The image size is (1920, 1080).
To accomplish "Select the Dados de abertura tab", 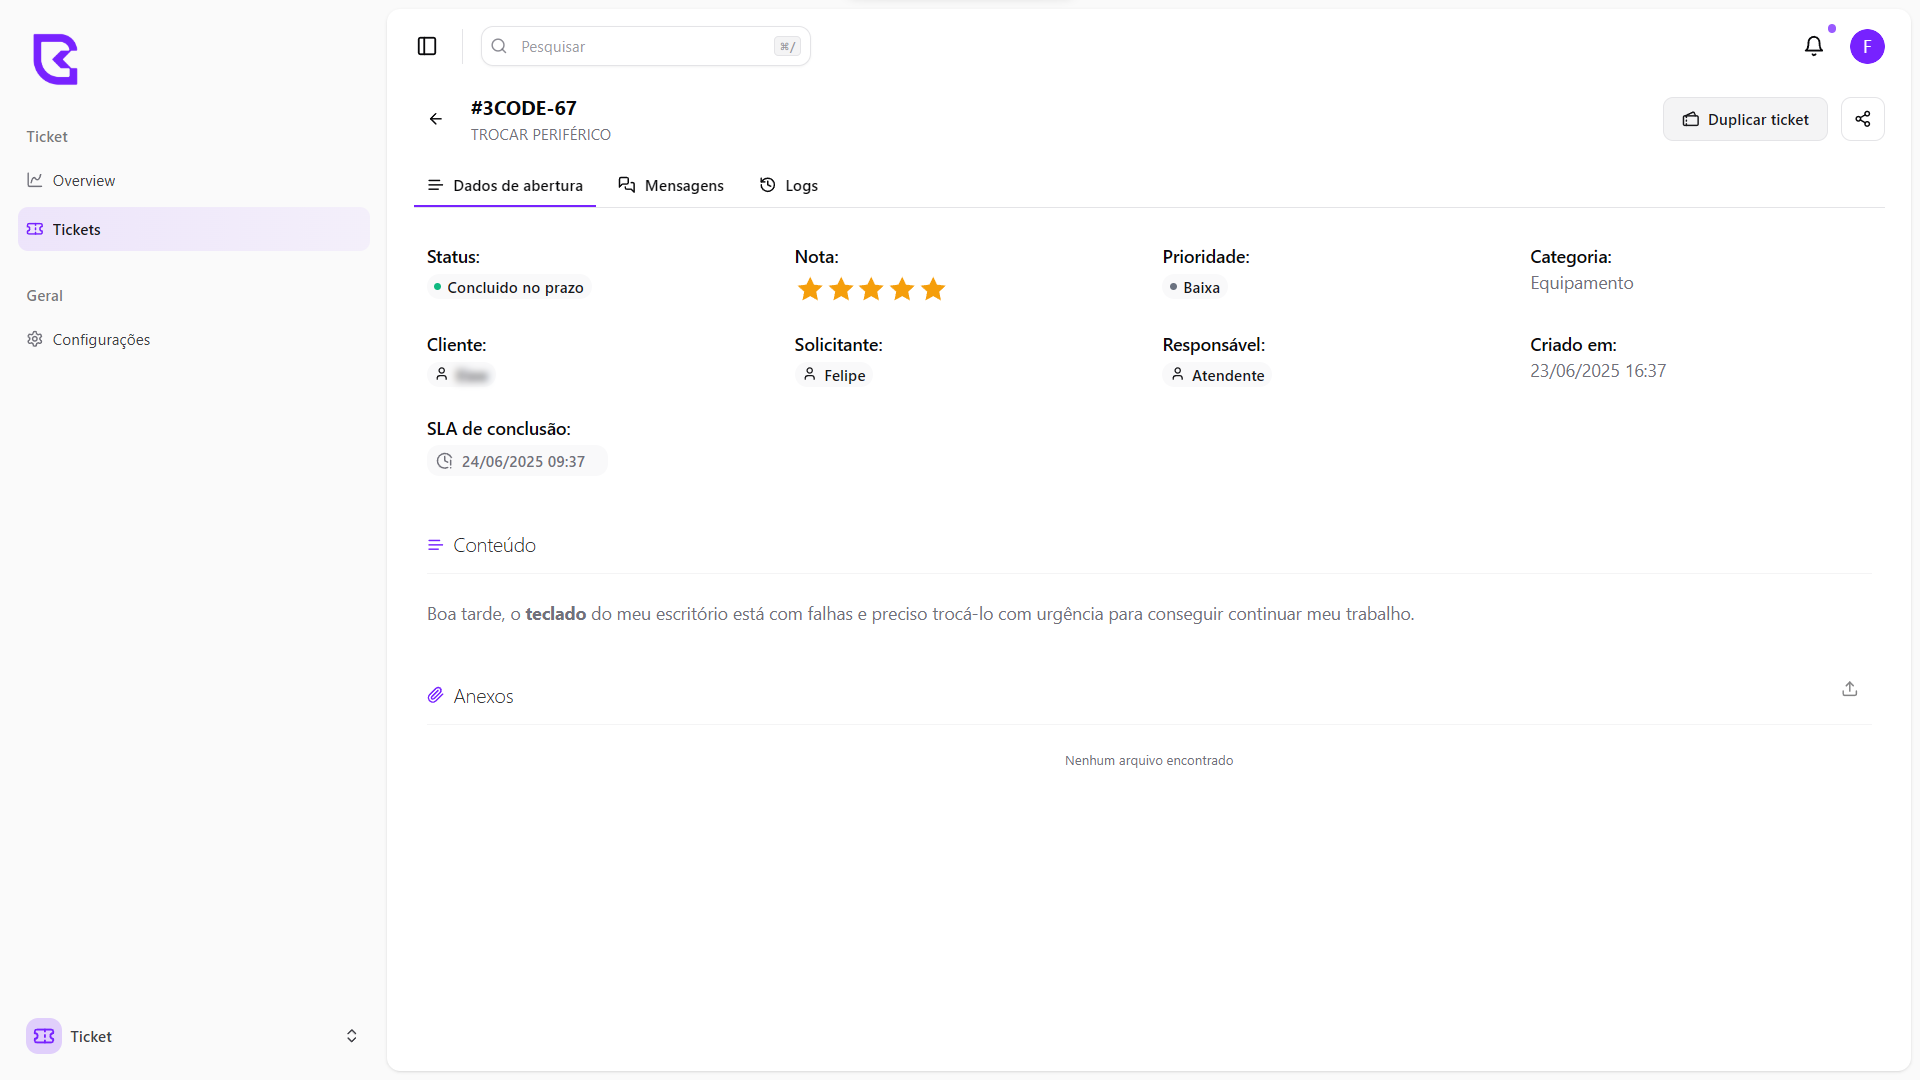I will 505,185.
